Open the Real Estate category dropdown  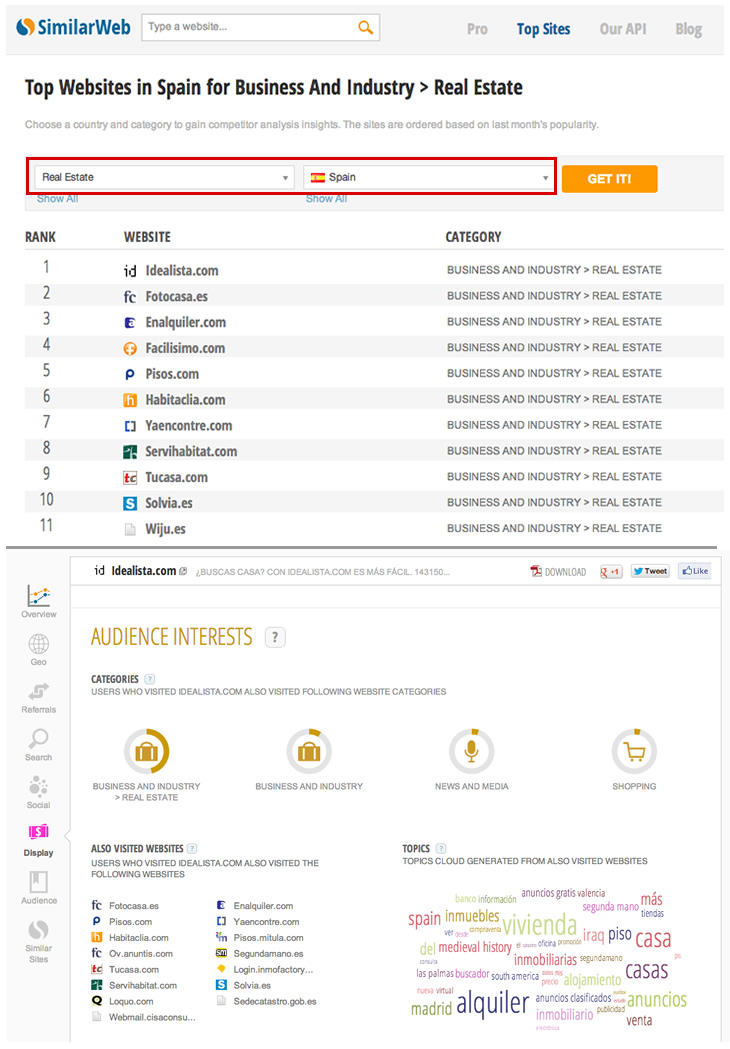164,177
